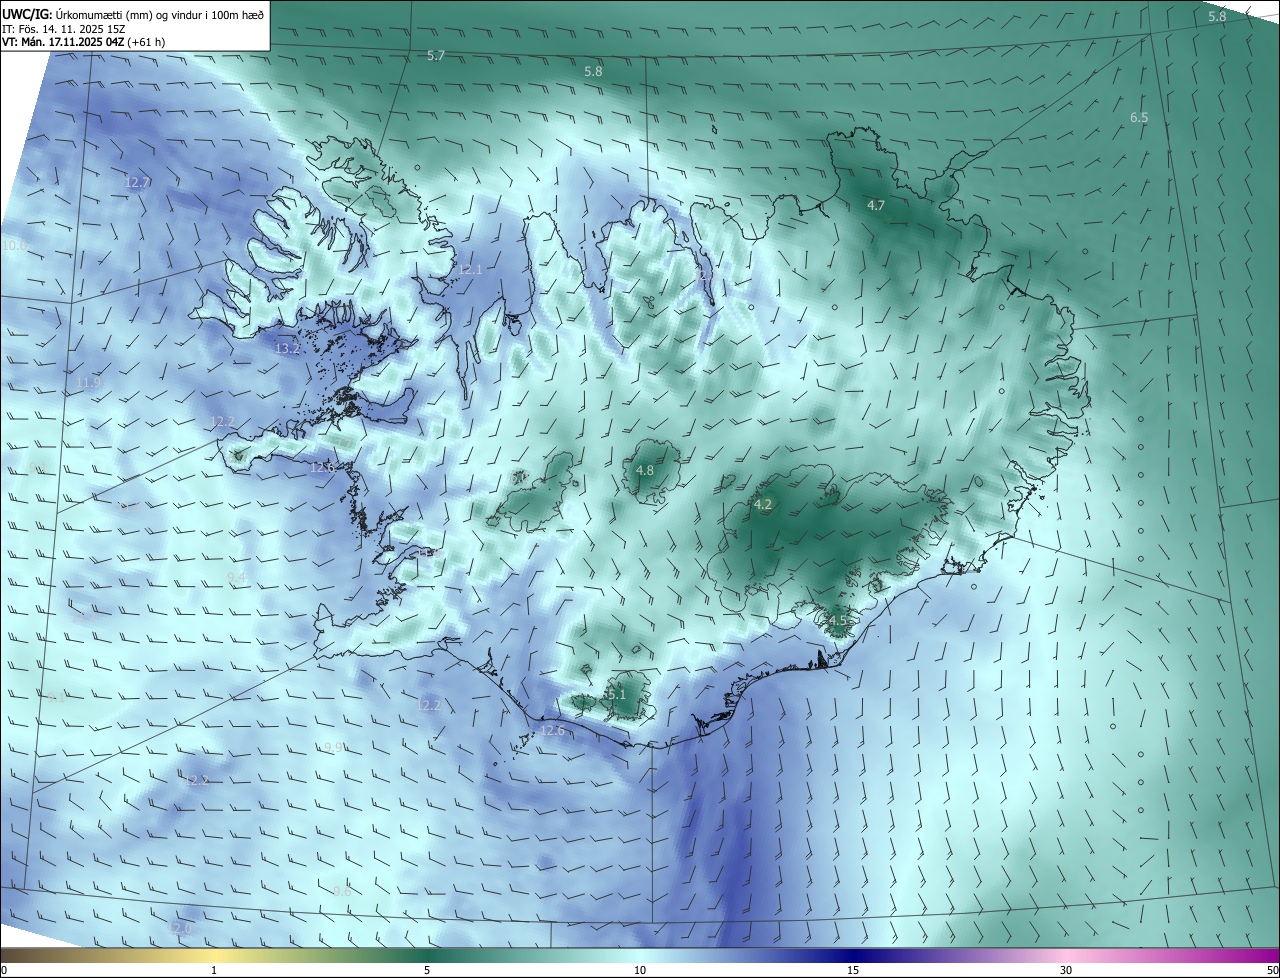Click the 15 tick on the colour scale
Image resolution: width=1280 pixels, height=978 pixels.
point(853,970)
